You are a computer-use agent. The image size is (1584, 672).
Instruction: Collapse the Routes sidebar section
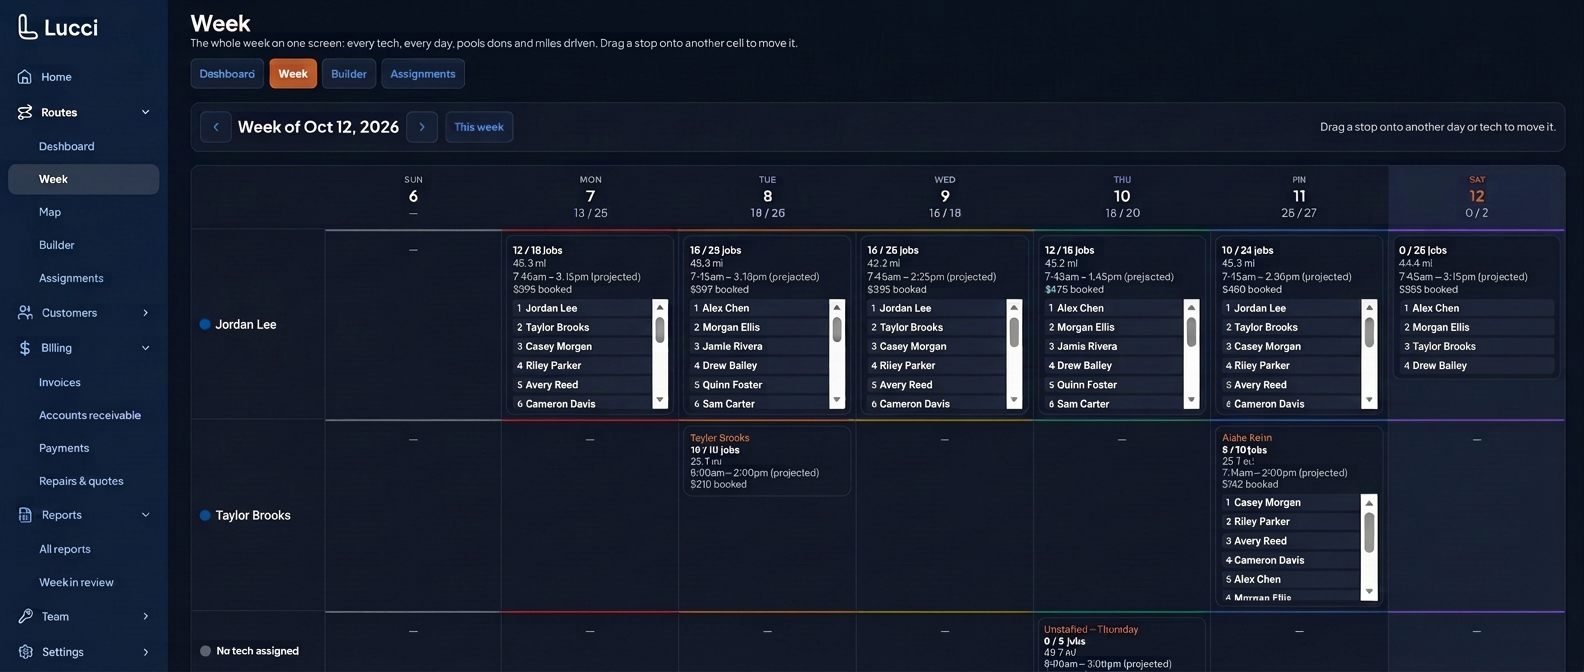(x=145, y=112)
